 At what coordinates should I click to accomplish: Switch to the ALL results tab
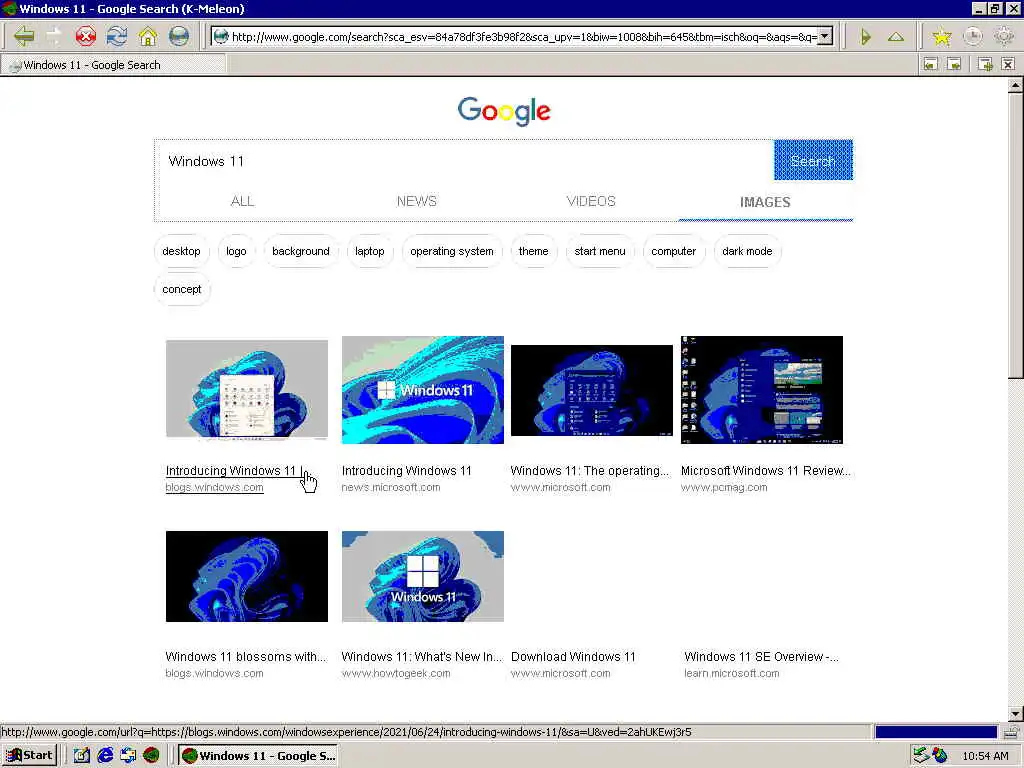point(242,201)
